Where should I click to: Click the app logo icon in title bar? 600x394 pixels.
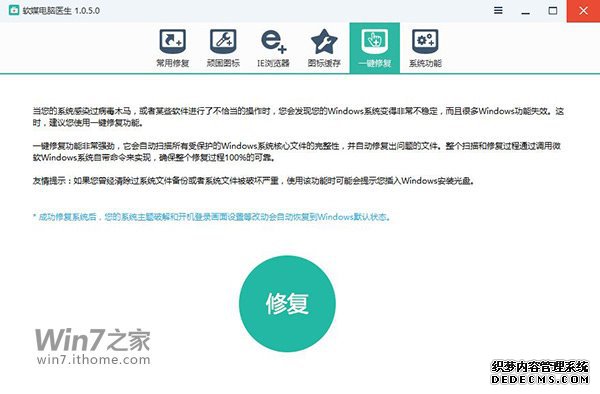pos(14,10)
